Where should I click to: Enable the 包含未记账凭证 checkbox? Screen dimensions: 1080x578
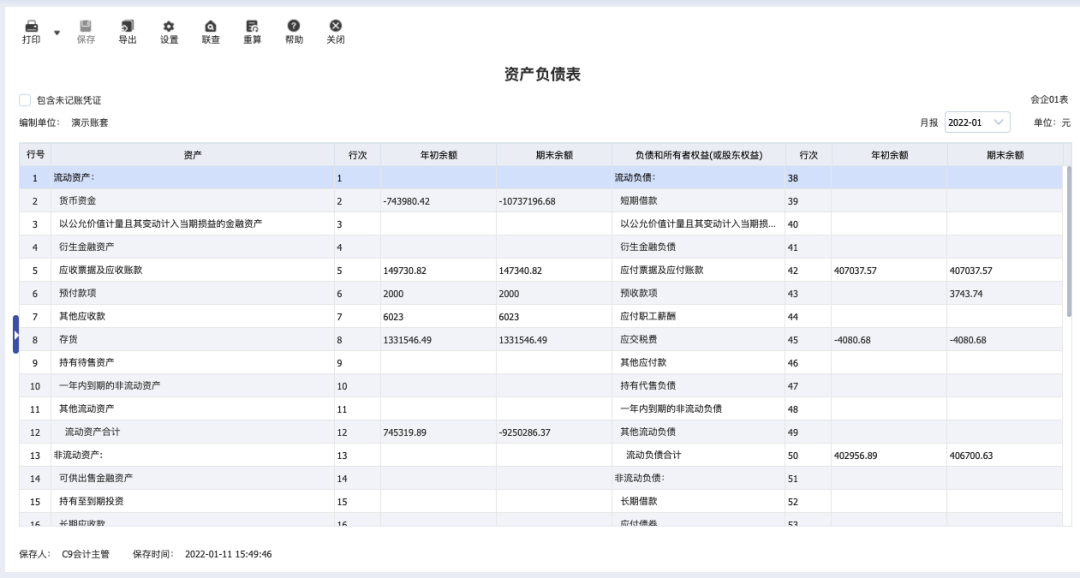[25, 100]
